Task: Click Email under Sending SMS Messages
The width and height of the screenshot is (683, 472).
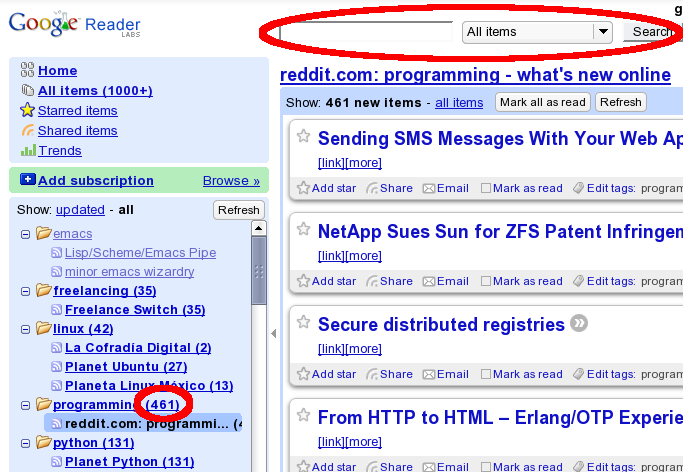Action: click(x=446, y=188)
